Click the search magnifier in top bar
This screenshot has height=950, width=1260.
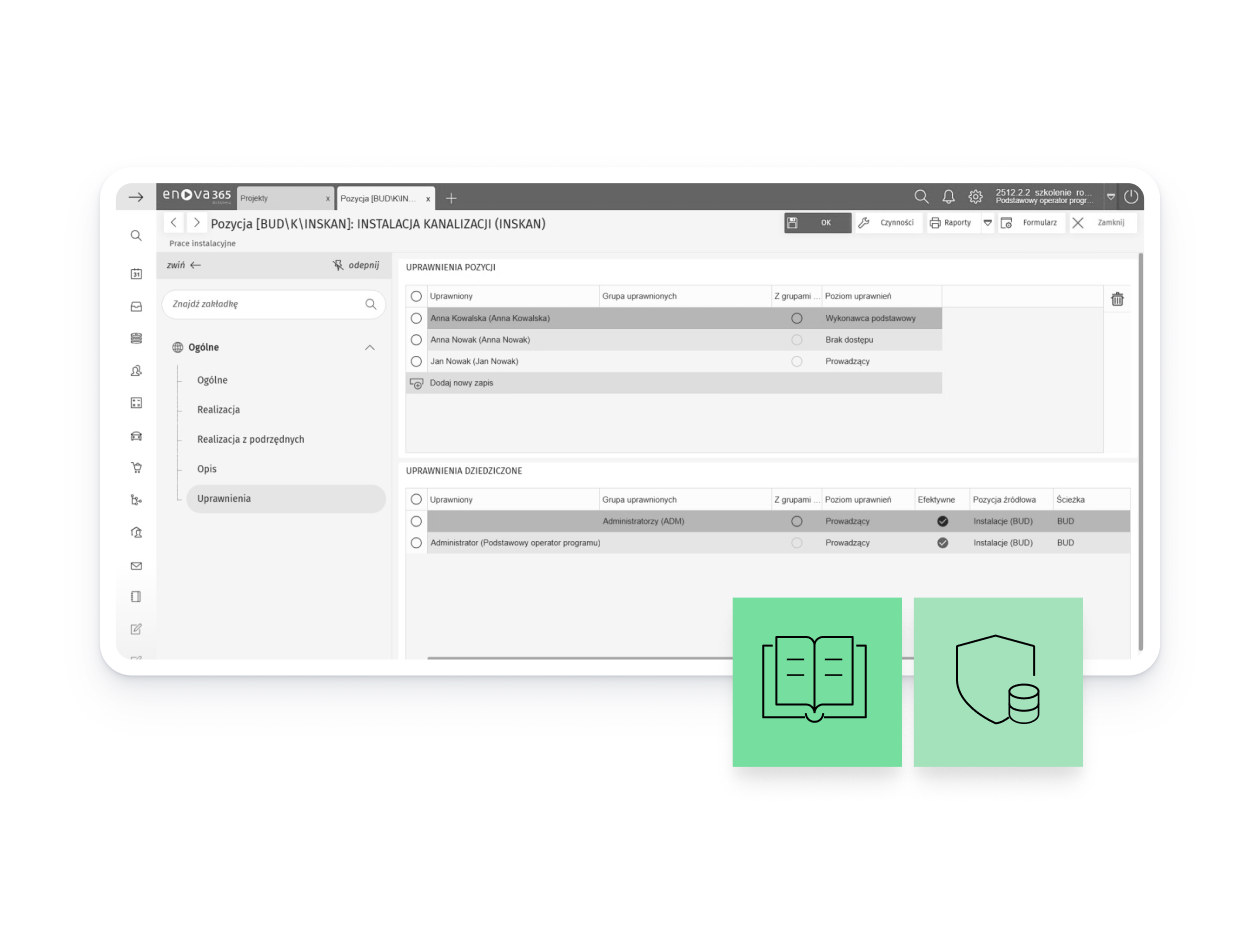point(921,197)
